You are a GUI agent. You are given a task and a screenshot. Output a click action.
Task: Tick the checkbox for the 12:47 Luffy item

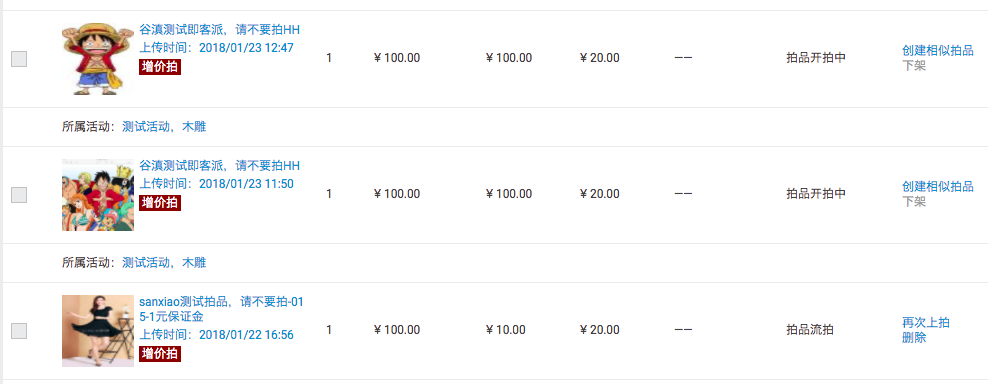tap(19, 59)
